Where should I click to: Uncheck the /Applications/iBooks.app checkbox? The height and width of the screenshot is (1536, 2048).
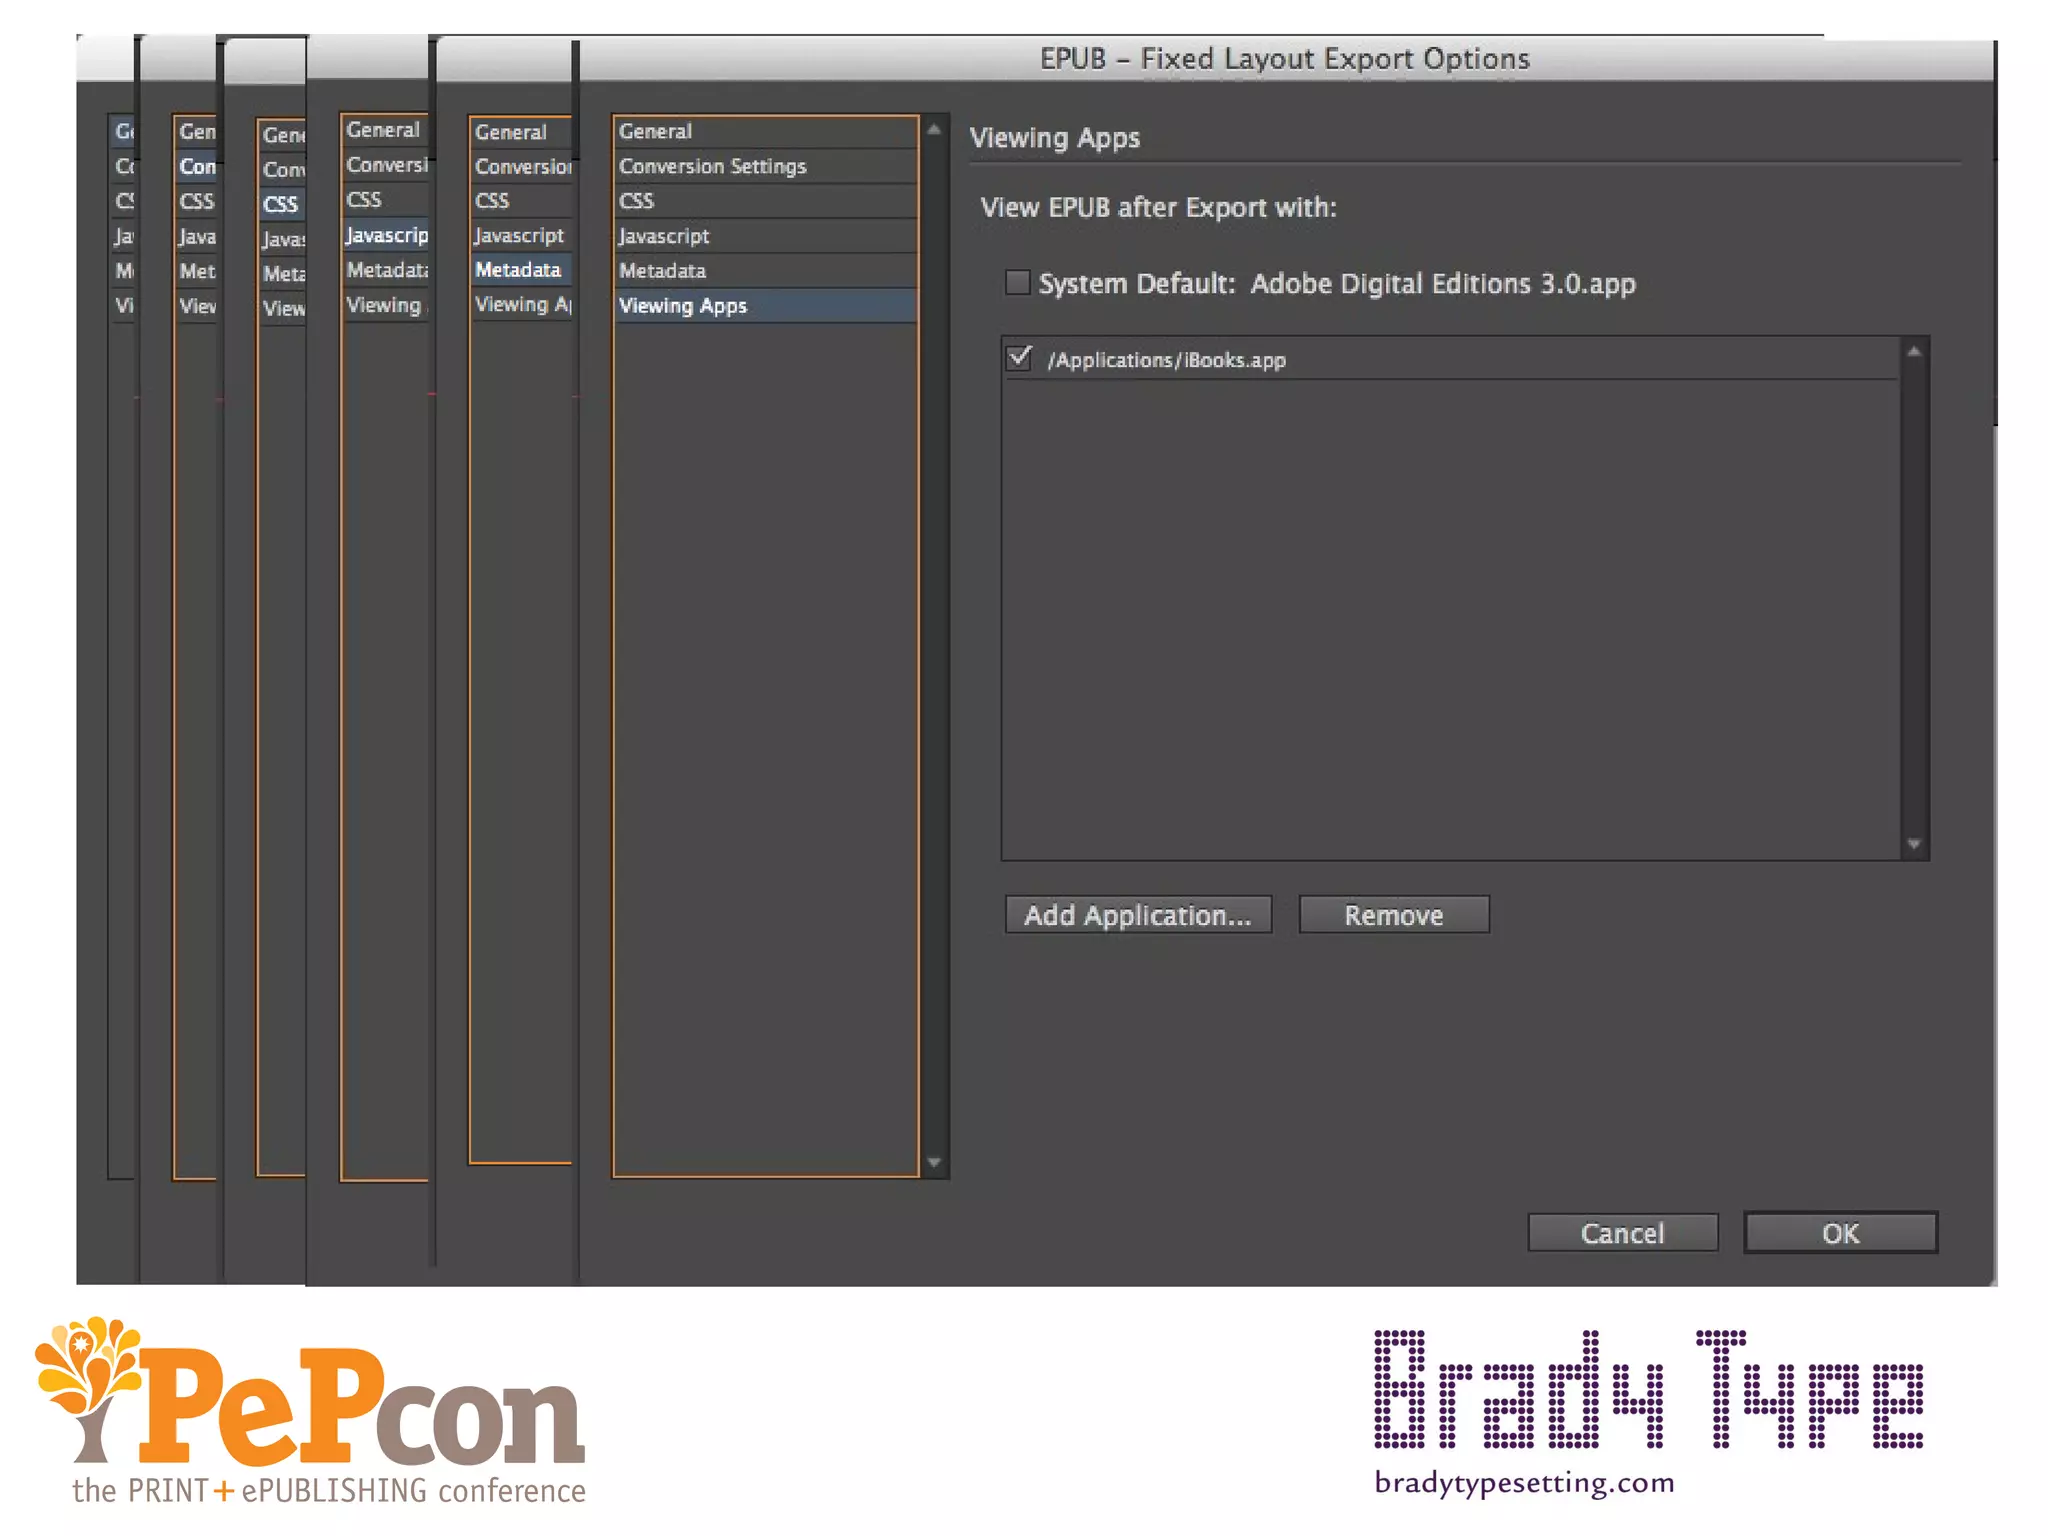point(1019,358)
